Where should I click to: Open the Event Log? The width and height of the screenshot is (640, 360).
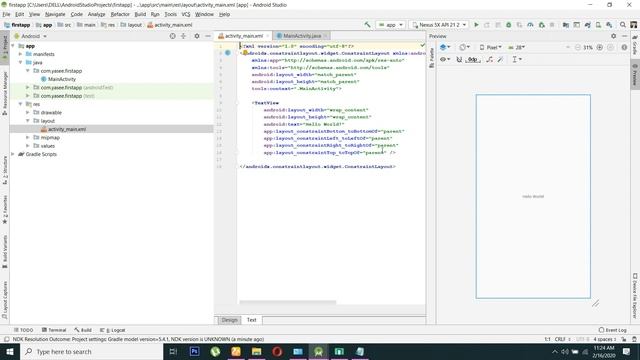[x=612, y=330]
